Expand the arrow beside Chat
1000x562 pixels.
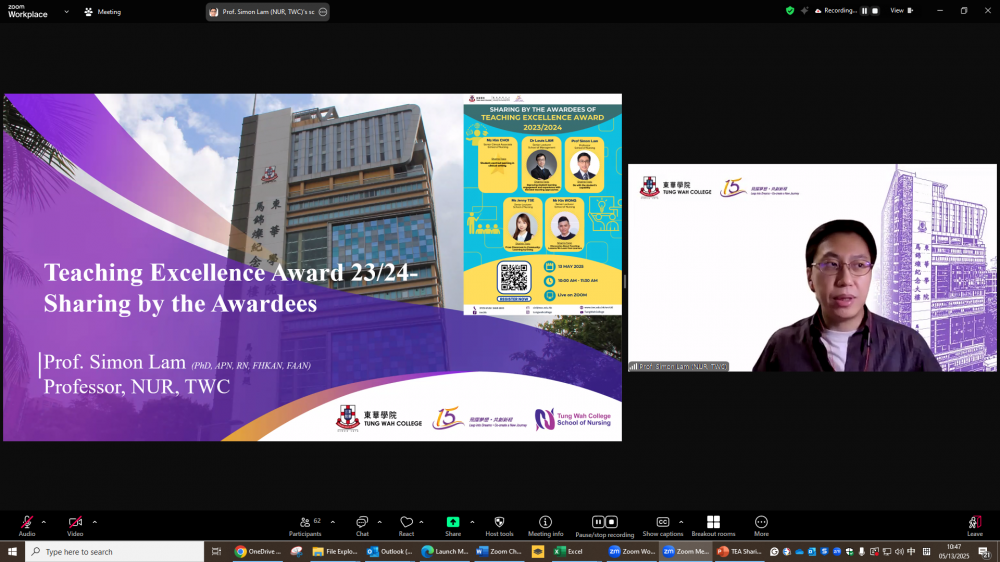pyautogui.click(x=379, y=522)
